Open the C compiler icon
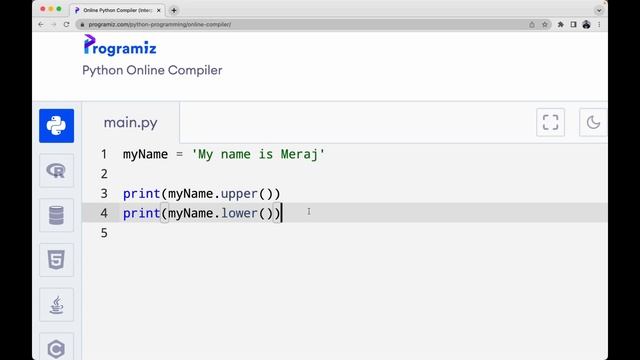 click(56, 348)
